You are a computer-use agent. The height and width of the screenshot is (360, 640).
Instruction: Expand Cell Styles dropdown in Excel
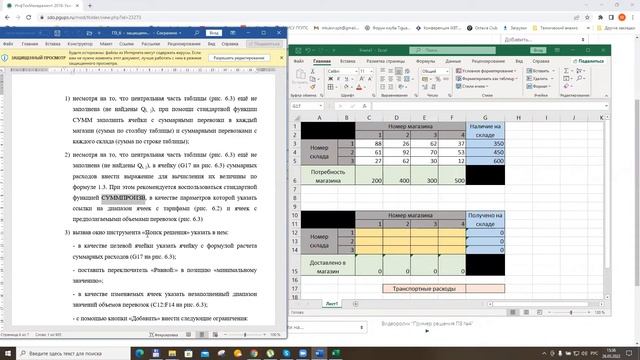tap(487, 86)
